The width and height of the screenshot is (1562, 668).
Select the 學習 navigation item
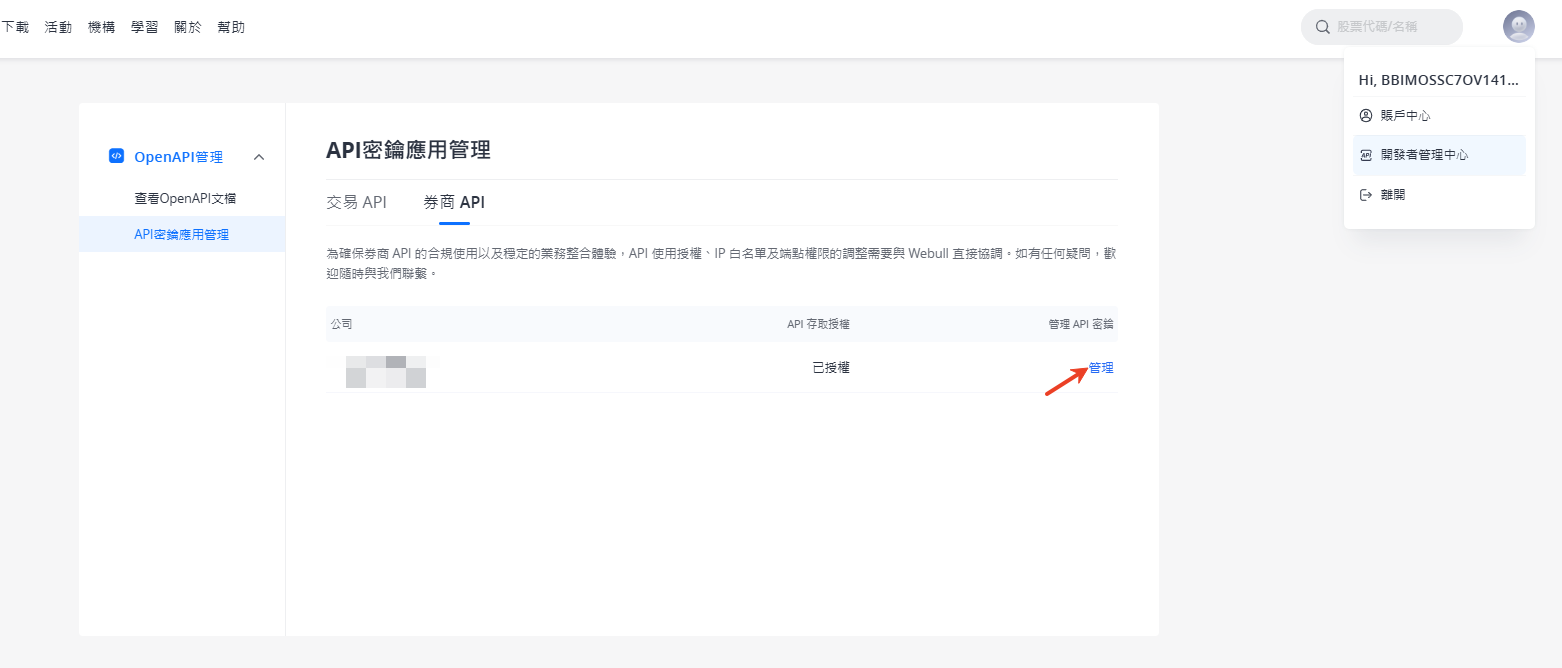click(x=144, y=27)
